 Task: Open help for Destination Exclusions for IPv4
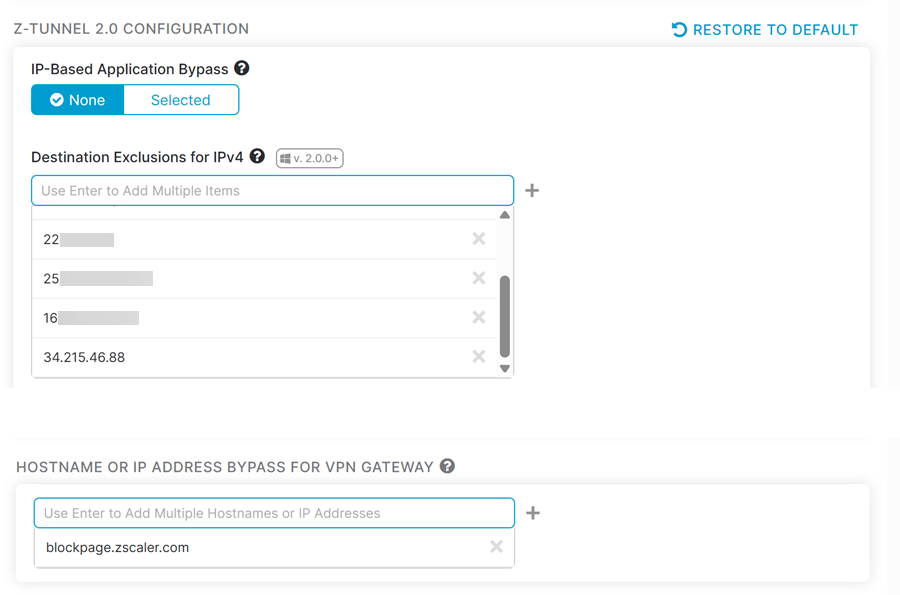click(257, 157)
